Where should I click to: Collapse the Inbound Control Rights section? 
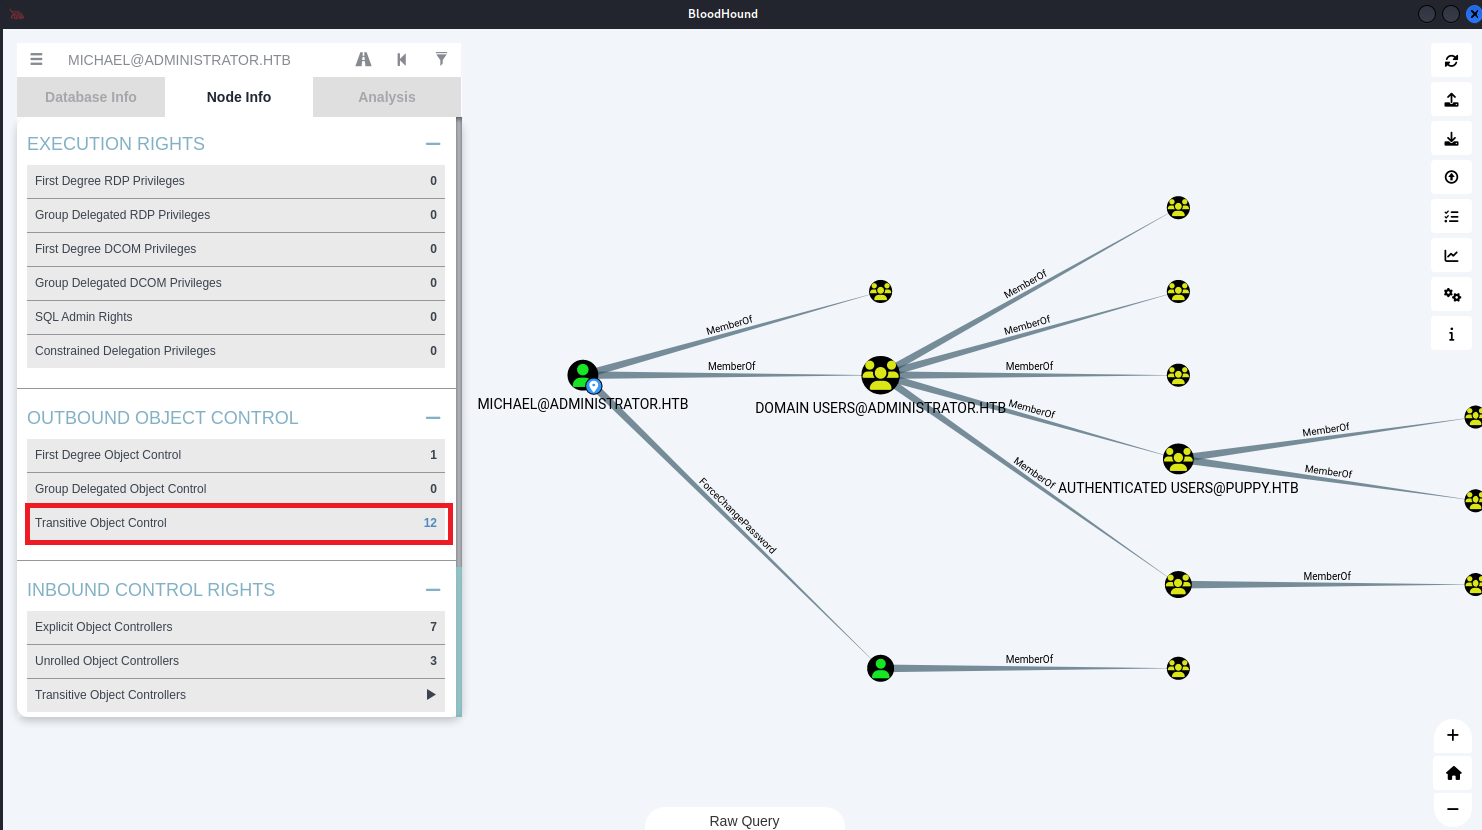[433, 590]
